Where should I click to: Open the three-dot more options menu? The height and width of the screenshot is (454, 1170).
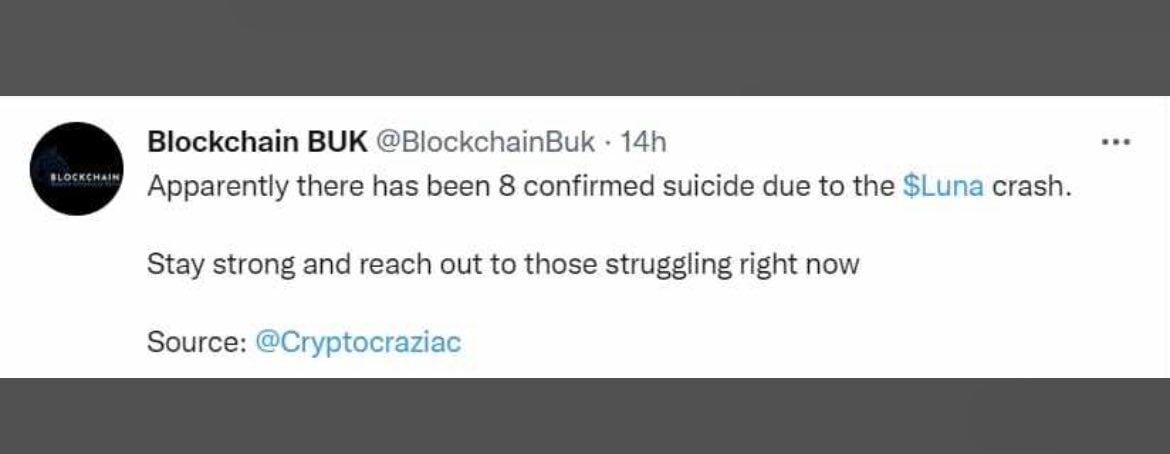pyautogui.click(x=1114, y=142)
